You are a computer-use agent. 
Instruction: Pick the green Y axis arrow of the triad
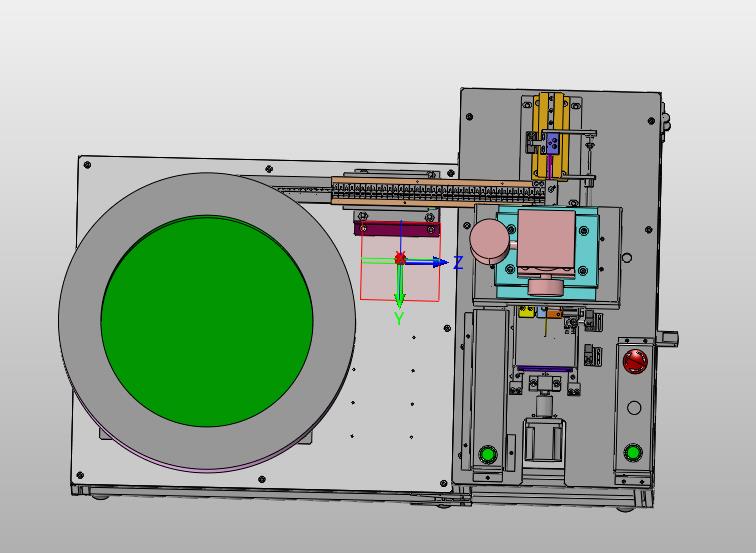(x=399, y=287)
